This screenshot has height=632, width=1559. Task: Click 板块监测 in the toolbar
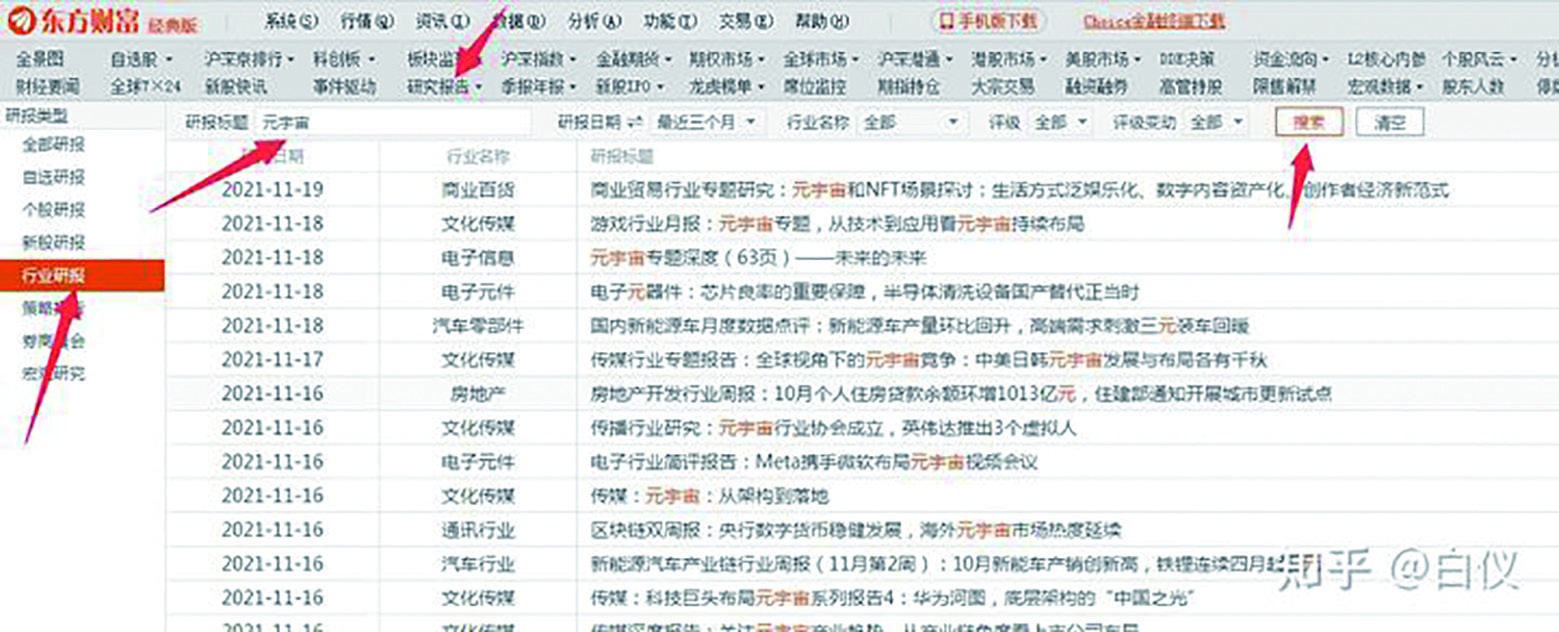[x=441, y=59]
